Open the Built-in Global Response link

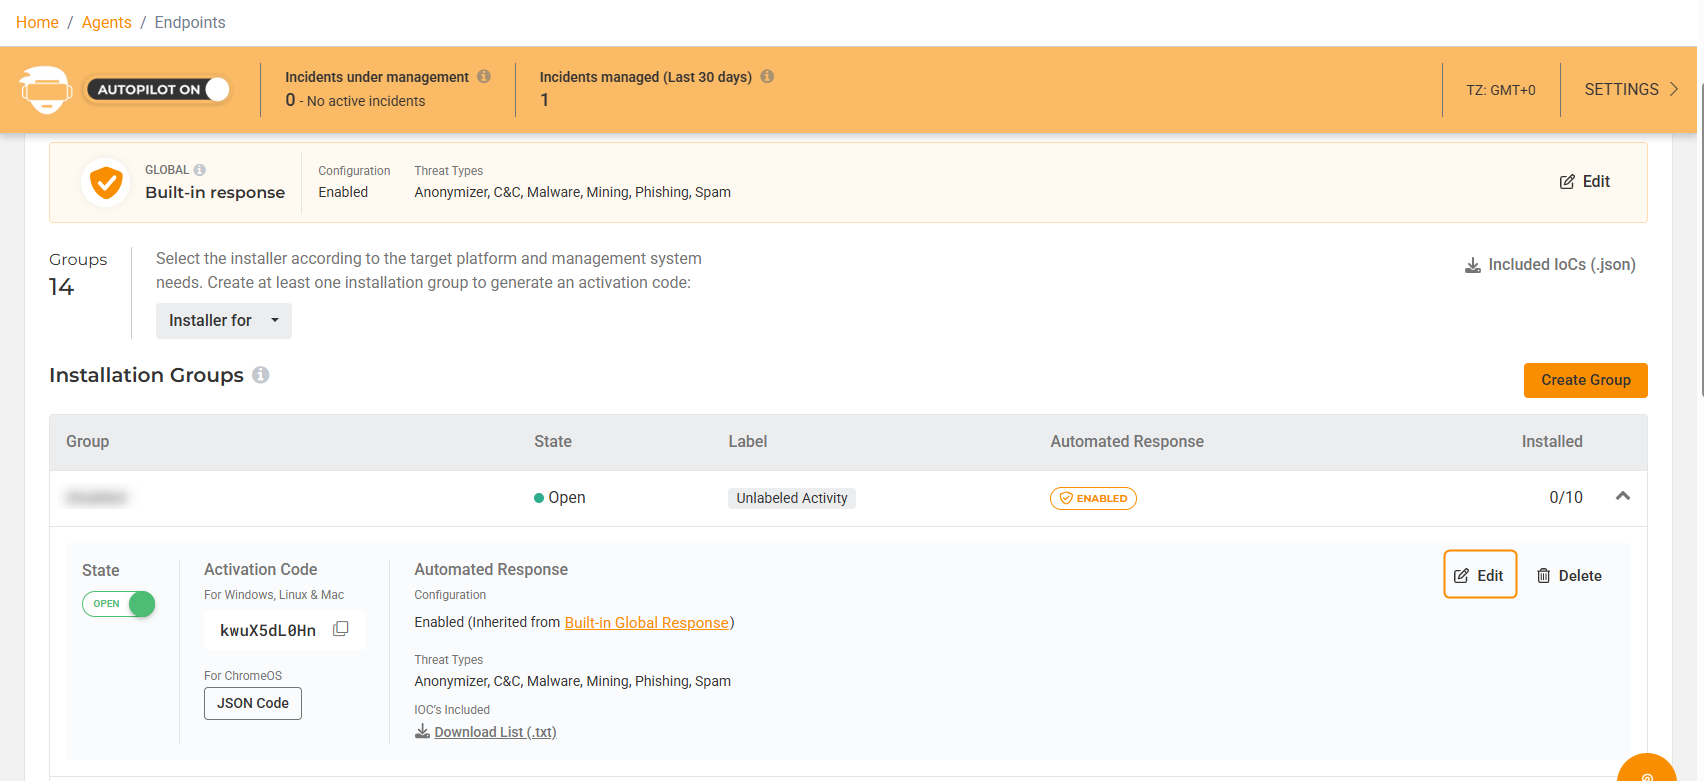point(646,623)
